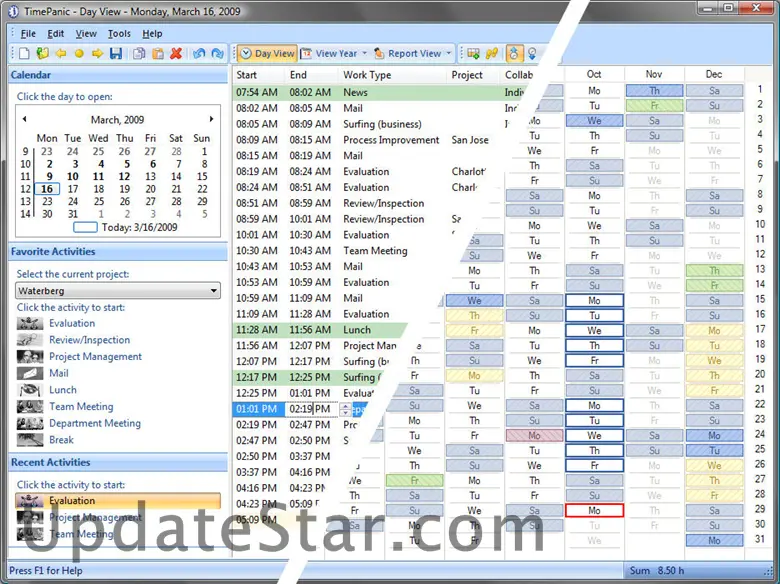
Task: Toggle the stopwatch timer icon
Action: 514,53
